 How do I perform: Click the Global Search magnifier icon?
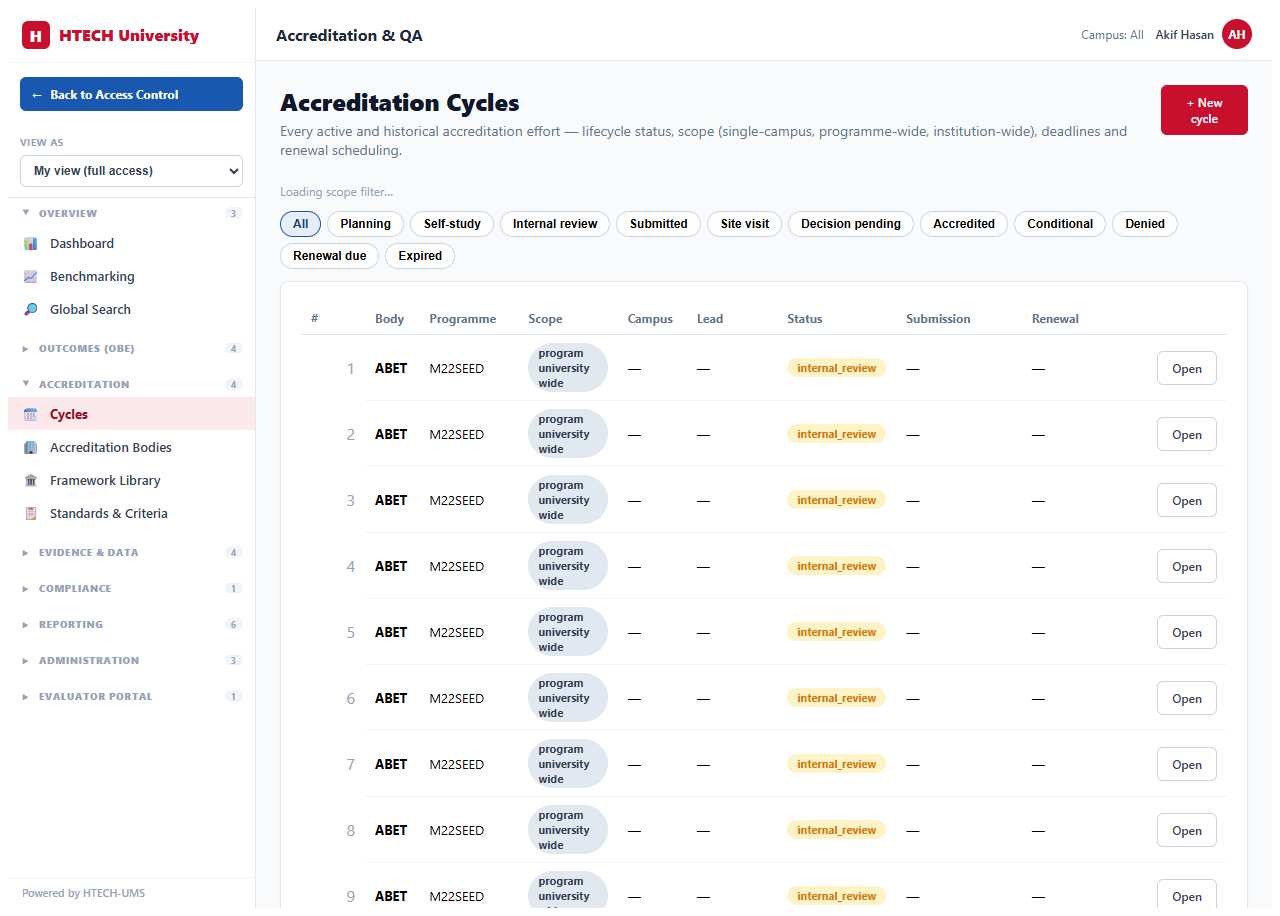(x=30, y=309)
